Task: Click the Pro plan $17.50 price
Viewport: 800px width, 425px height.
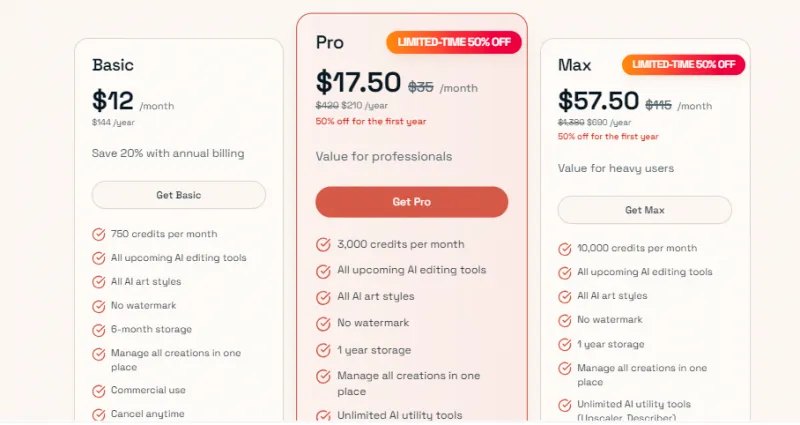Action: tap(358, 82)
